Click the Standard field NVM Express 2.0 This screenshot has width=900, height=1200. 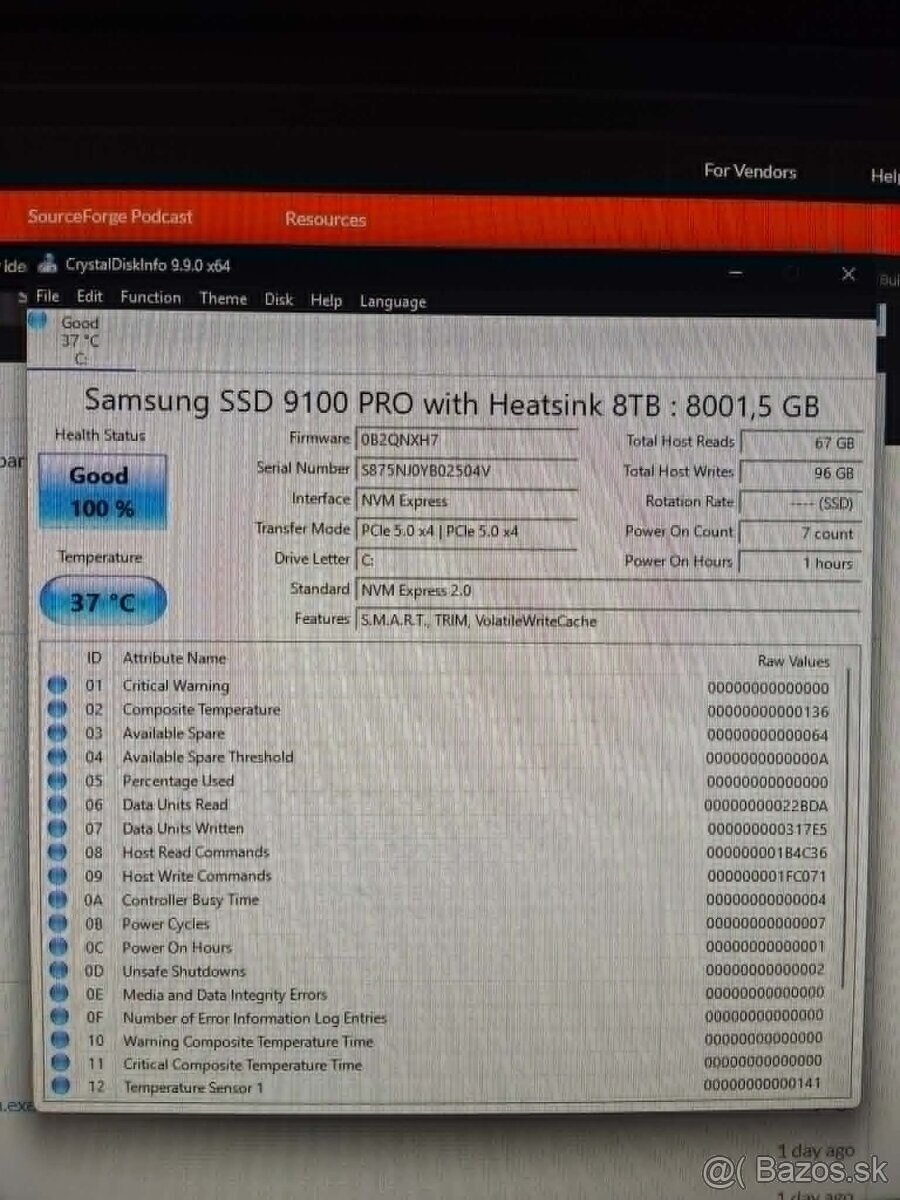point(607,591)
